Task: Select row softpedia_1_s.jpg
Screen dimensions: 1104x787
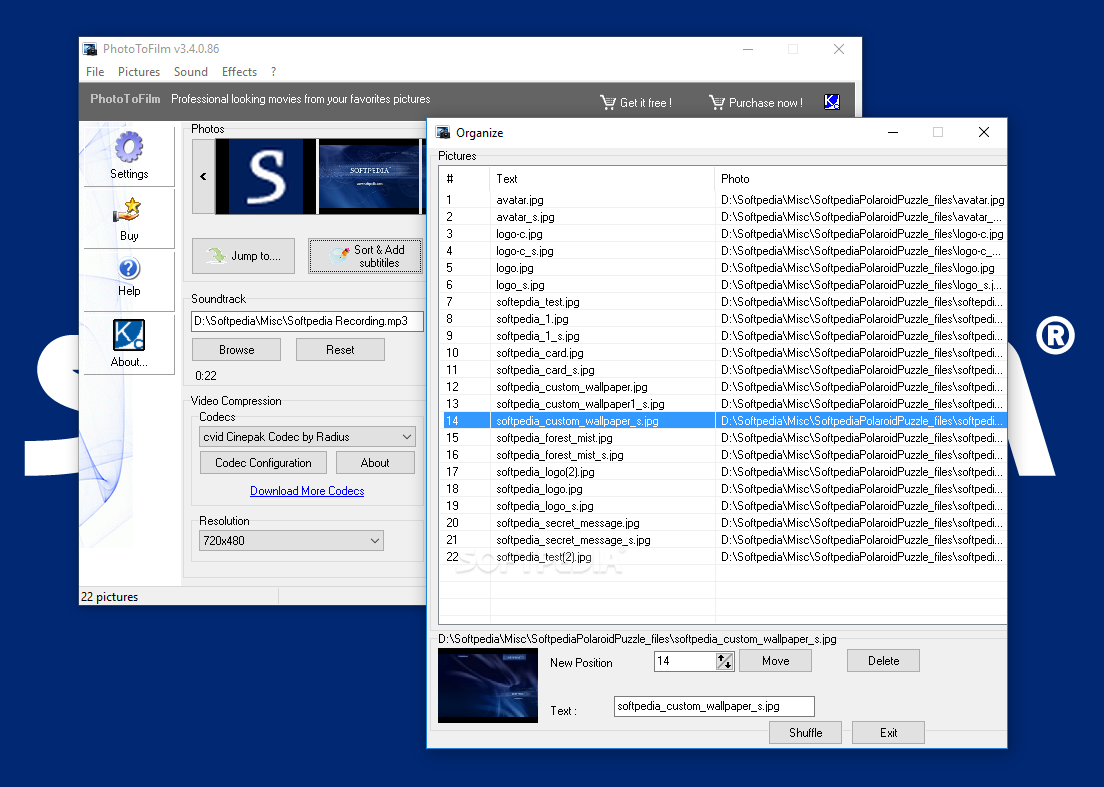Action: pos(722,336)
